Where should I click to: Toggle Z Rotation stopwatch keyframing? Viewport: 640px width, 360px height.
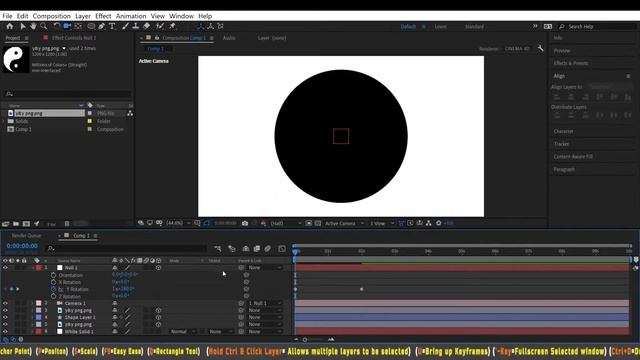pos(53,296)
